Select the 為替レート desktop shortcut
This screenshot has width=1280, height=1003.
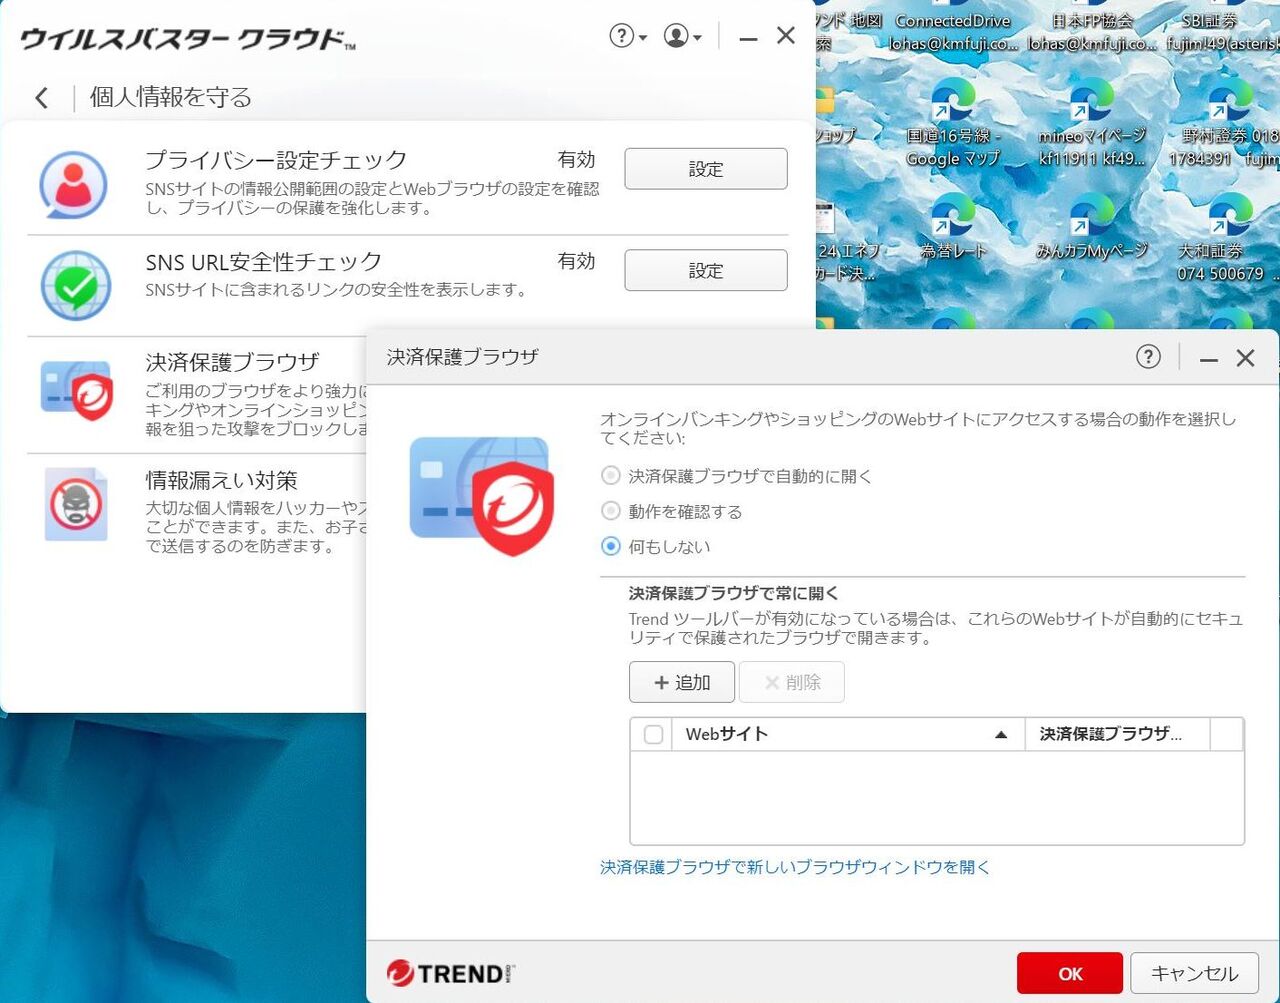coord(953,229)
